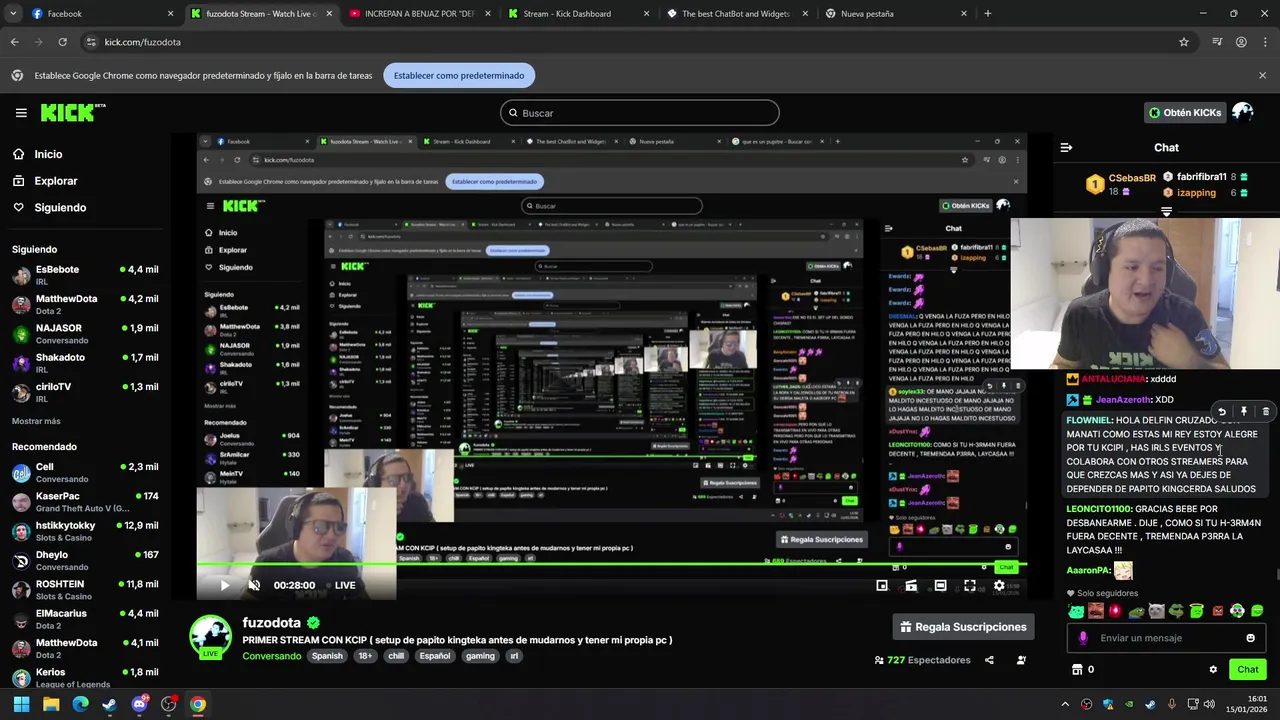This screenshot has width=1280, height=720.
Task: Click the Buscar search field
Action: [640, 113]
